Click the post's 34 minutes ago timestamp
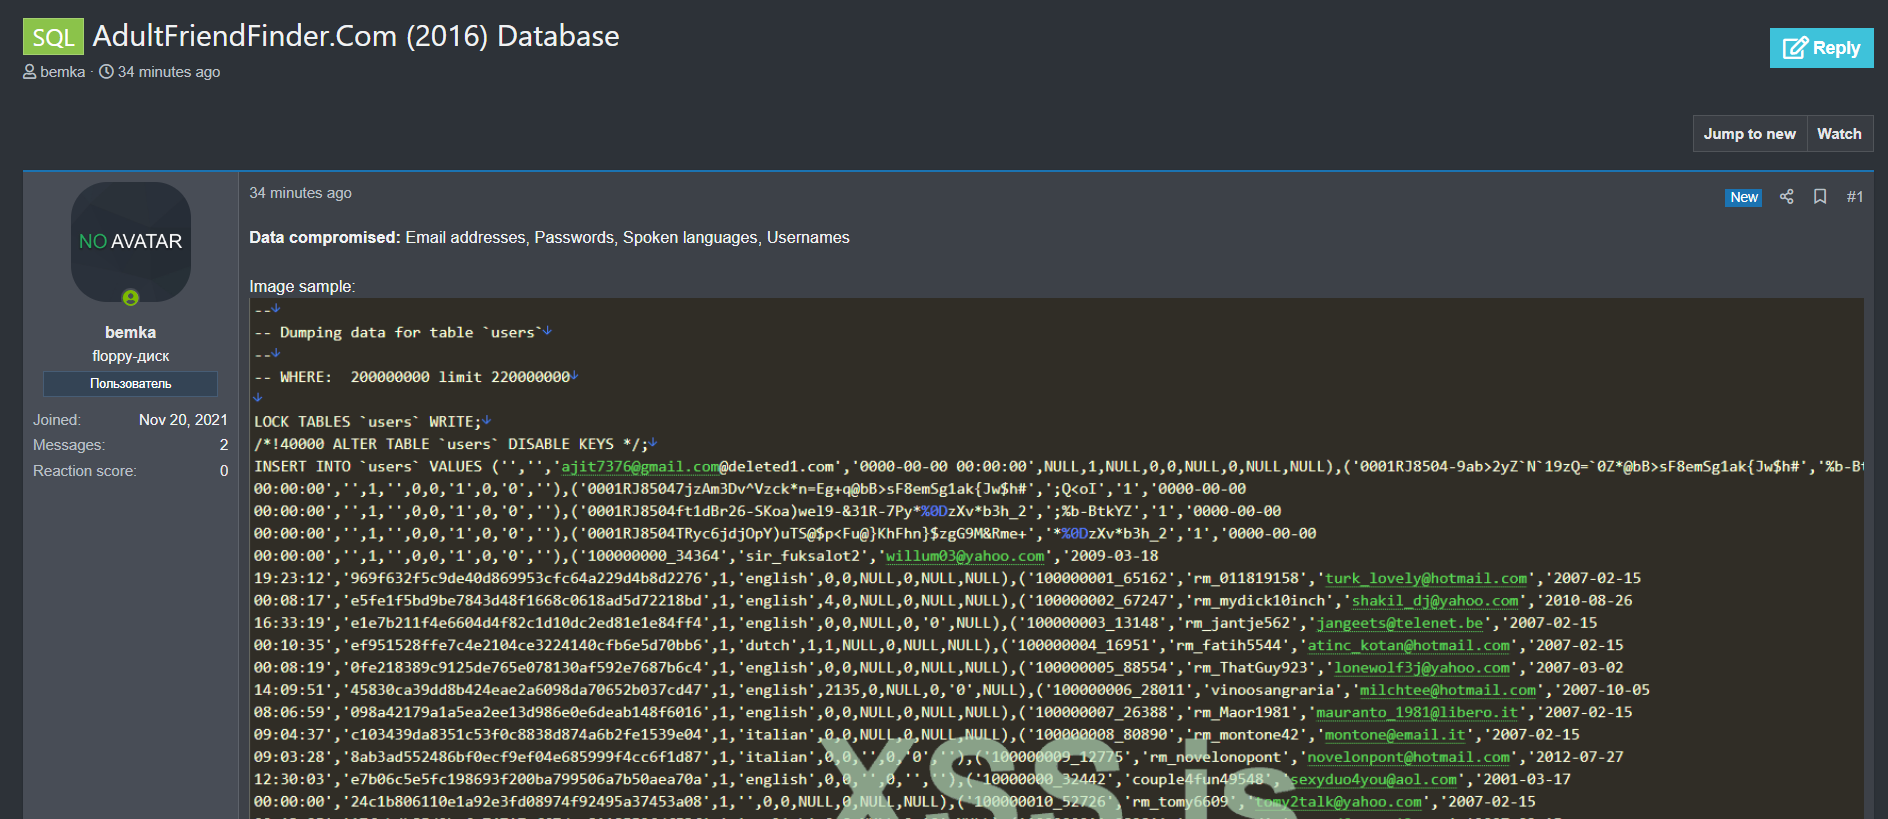The image size is (1888, 819). 300,193
